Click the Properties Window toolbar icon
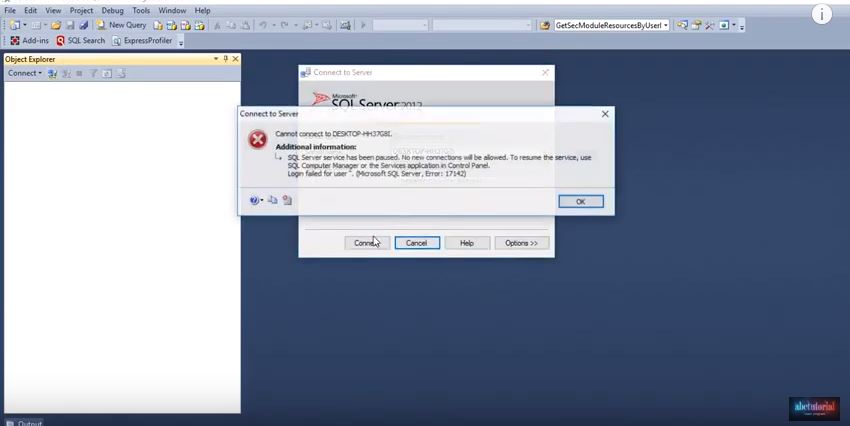The width and height of the screenshot is (850, 426). pos(696,25)
